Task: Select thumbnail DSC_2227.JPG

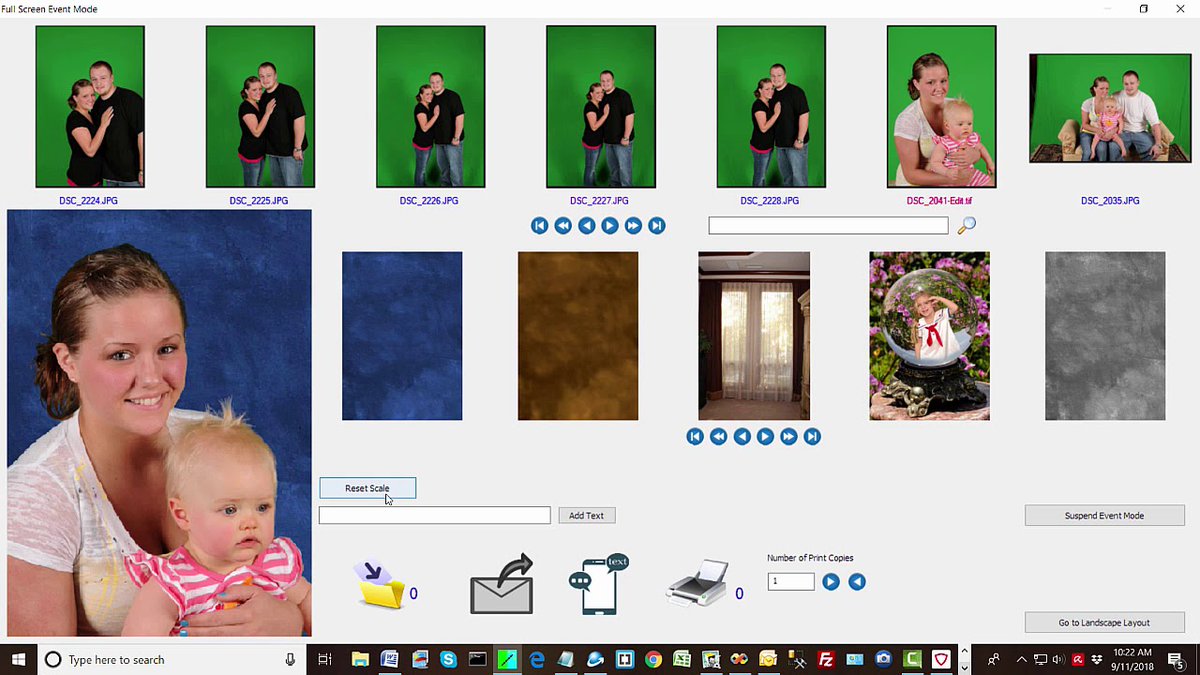Action: [x=601, y=107]
